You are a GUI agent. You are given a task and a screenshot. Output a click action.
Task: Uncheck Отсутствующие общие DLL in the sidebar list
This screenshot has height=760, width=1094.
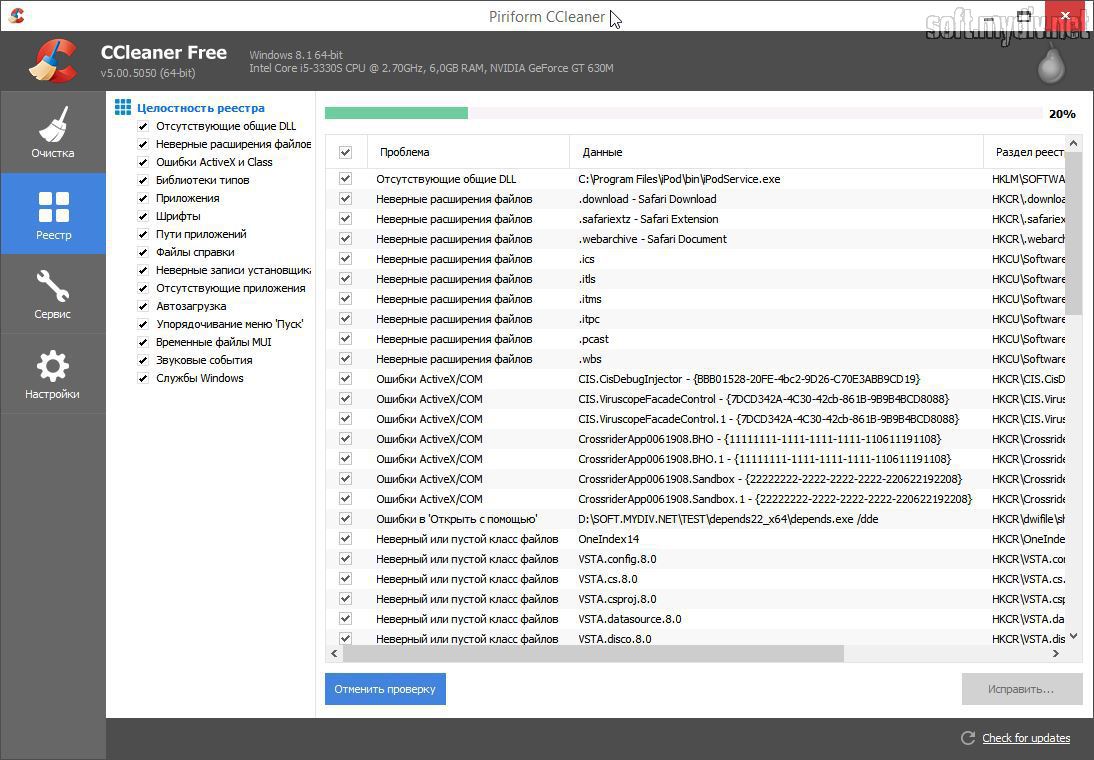[143, 126]
